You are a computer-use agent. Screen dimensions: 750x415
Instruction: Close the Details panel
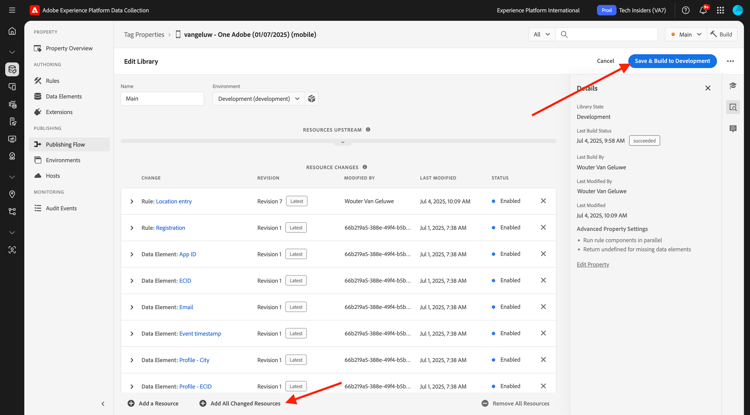click(x=708, y=88)
